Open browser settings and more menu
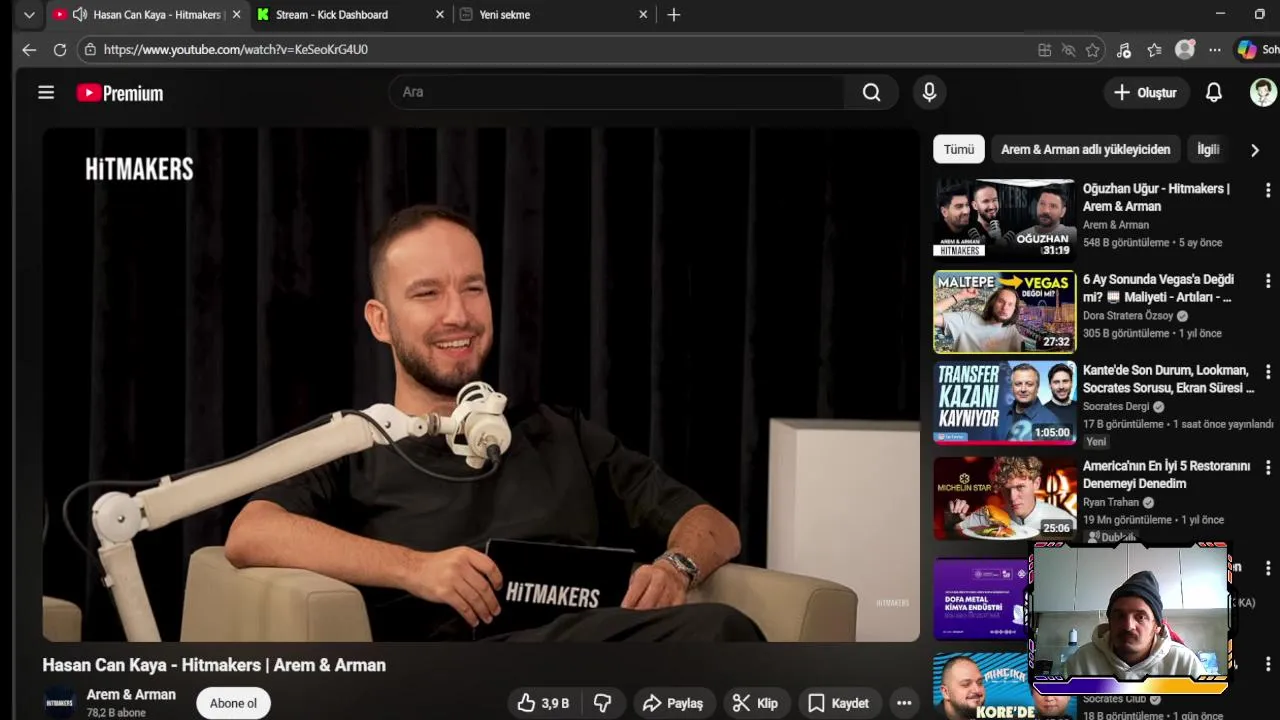1280x720 pixels. (x=1214, y=50)
